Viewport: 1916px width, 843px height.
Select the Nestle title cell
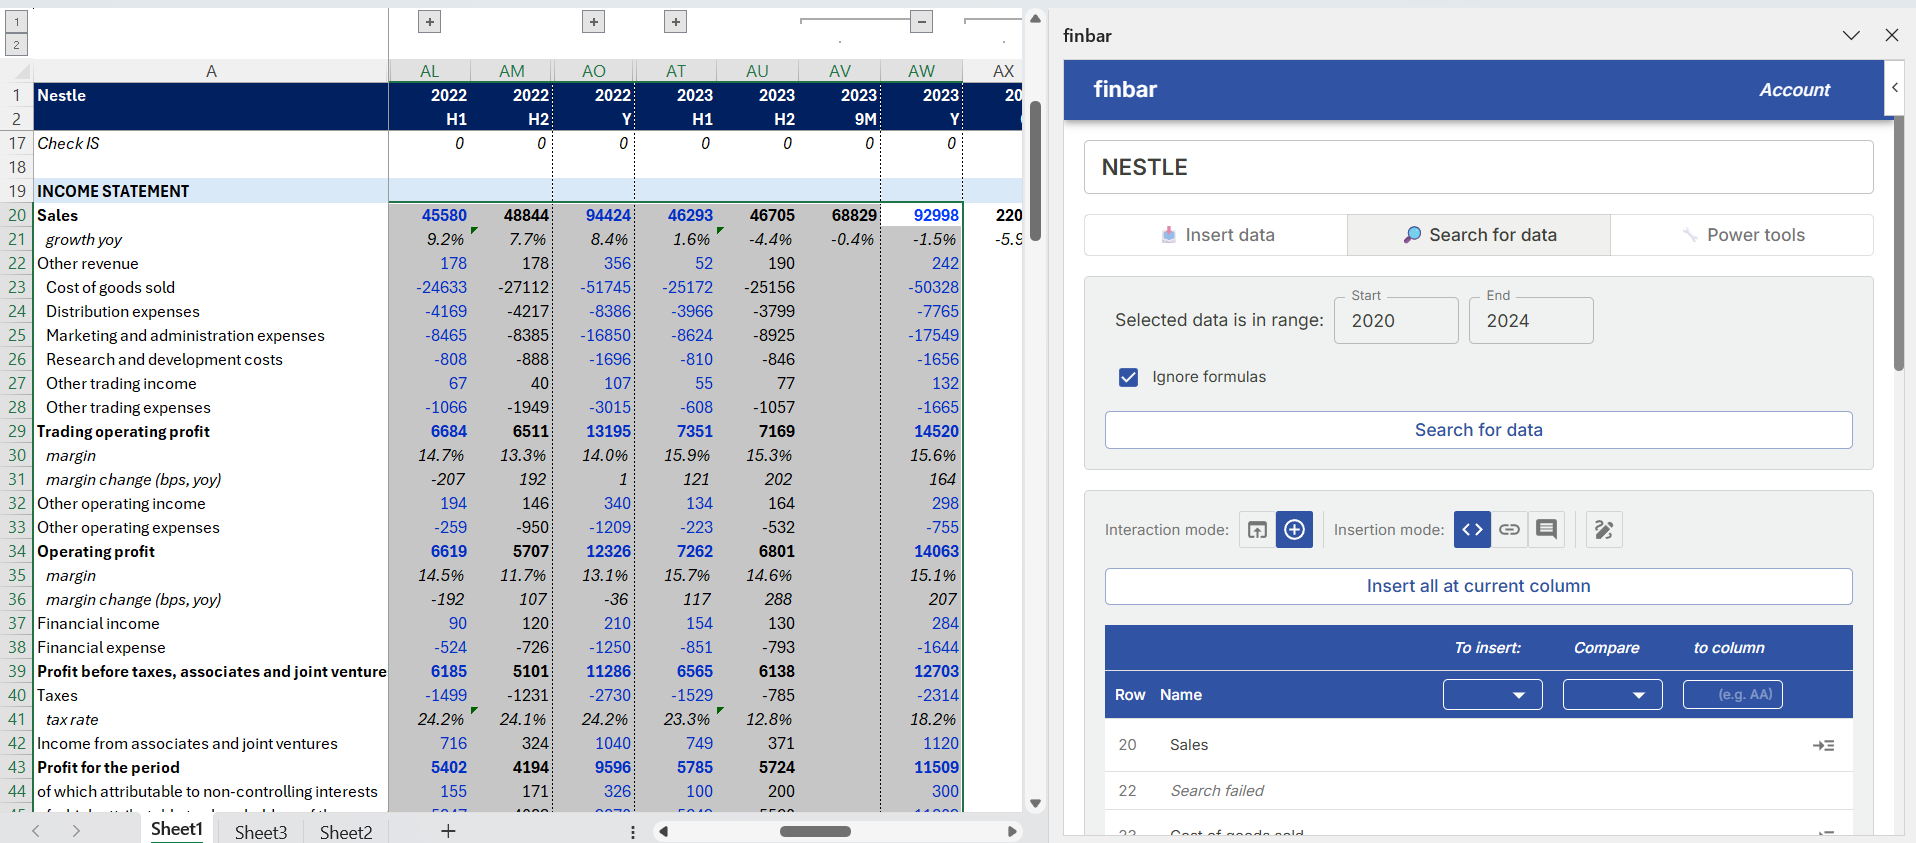click(211, 95)
